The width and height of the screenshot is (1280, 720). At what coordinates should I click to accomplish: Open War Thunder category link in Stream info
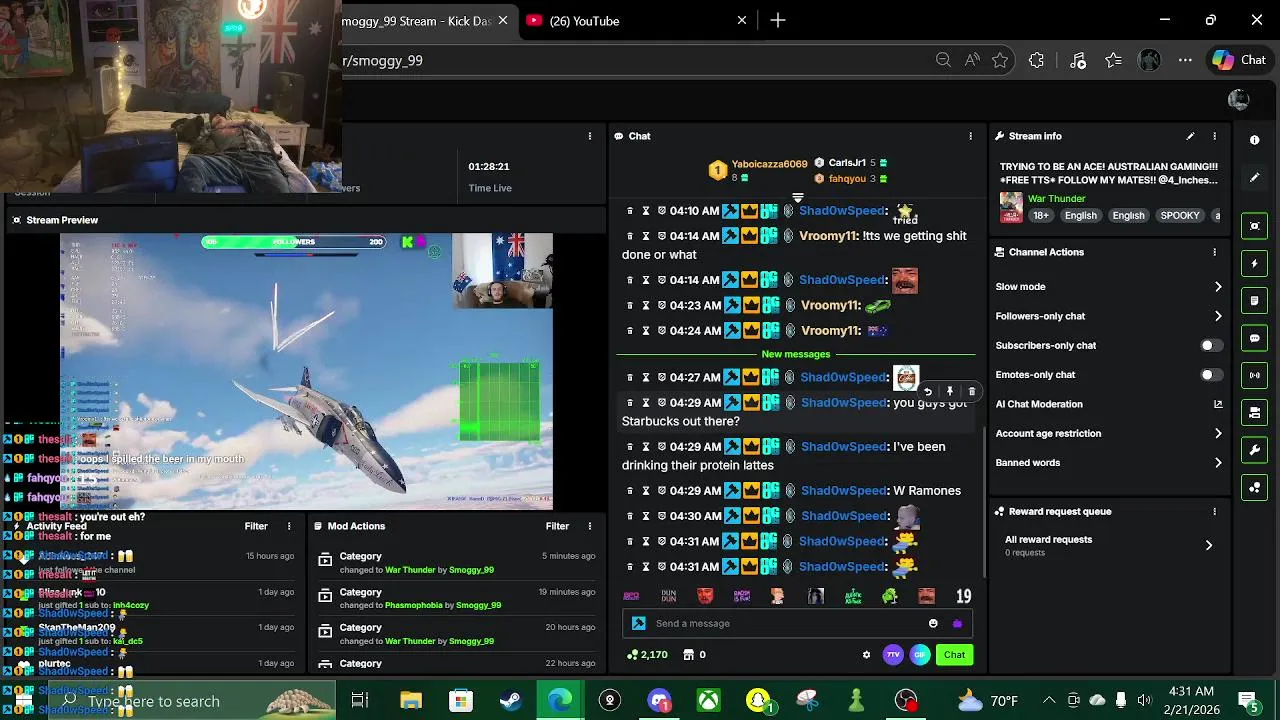pyautogui.click(x=1056, y=199)
